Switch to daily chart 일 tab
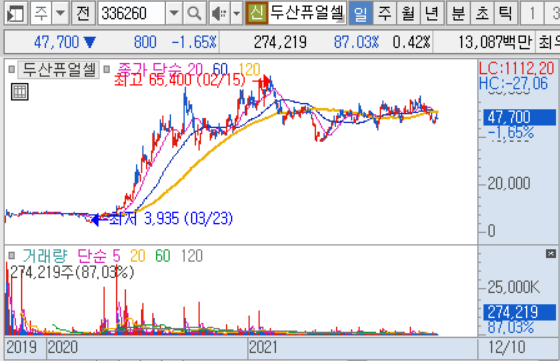The width and height of the screenshot is (560, 361). [360, 13]
